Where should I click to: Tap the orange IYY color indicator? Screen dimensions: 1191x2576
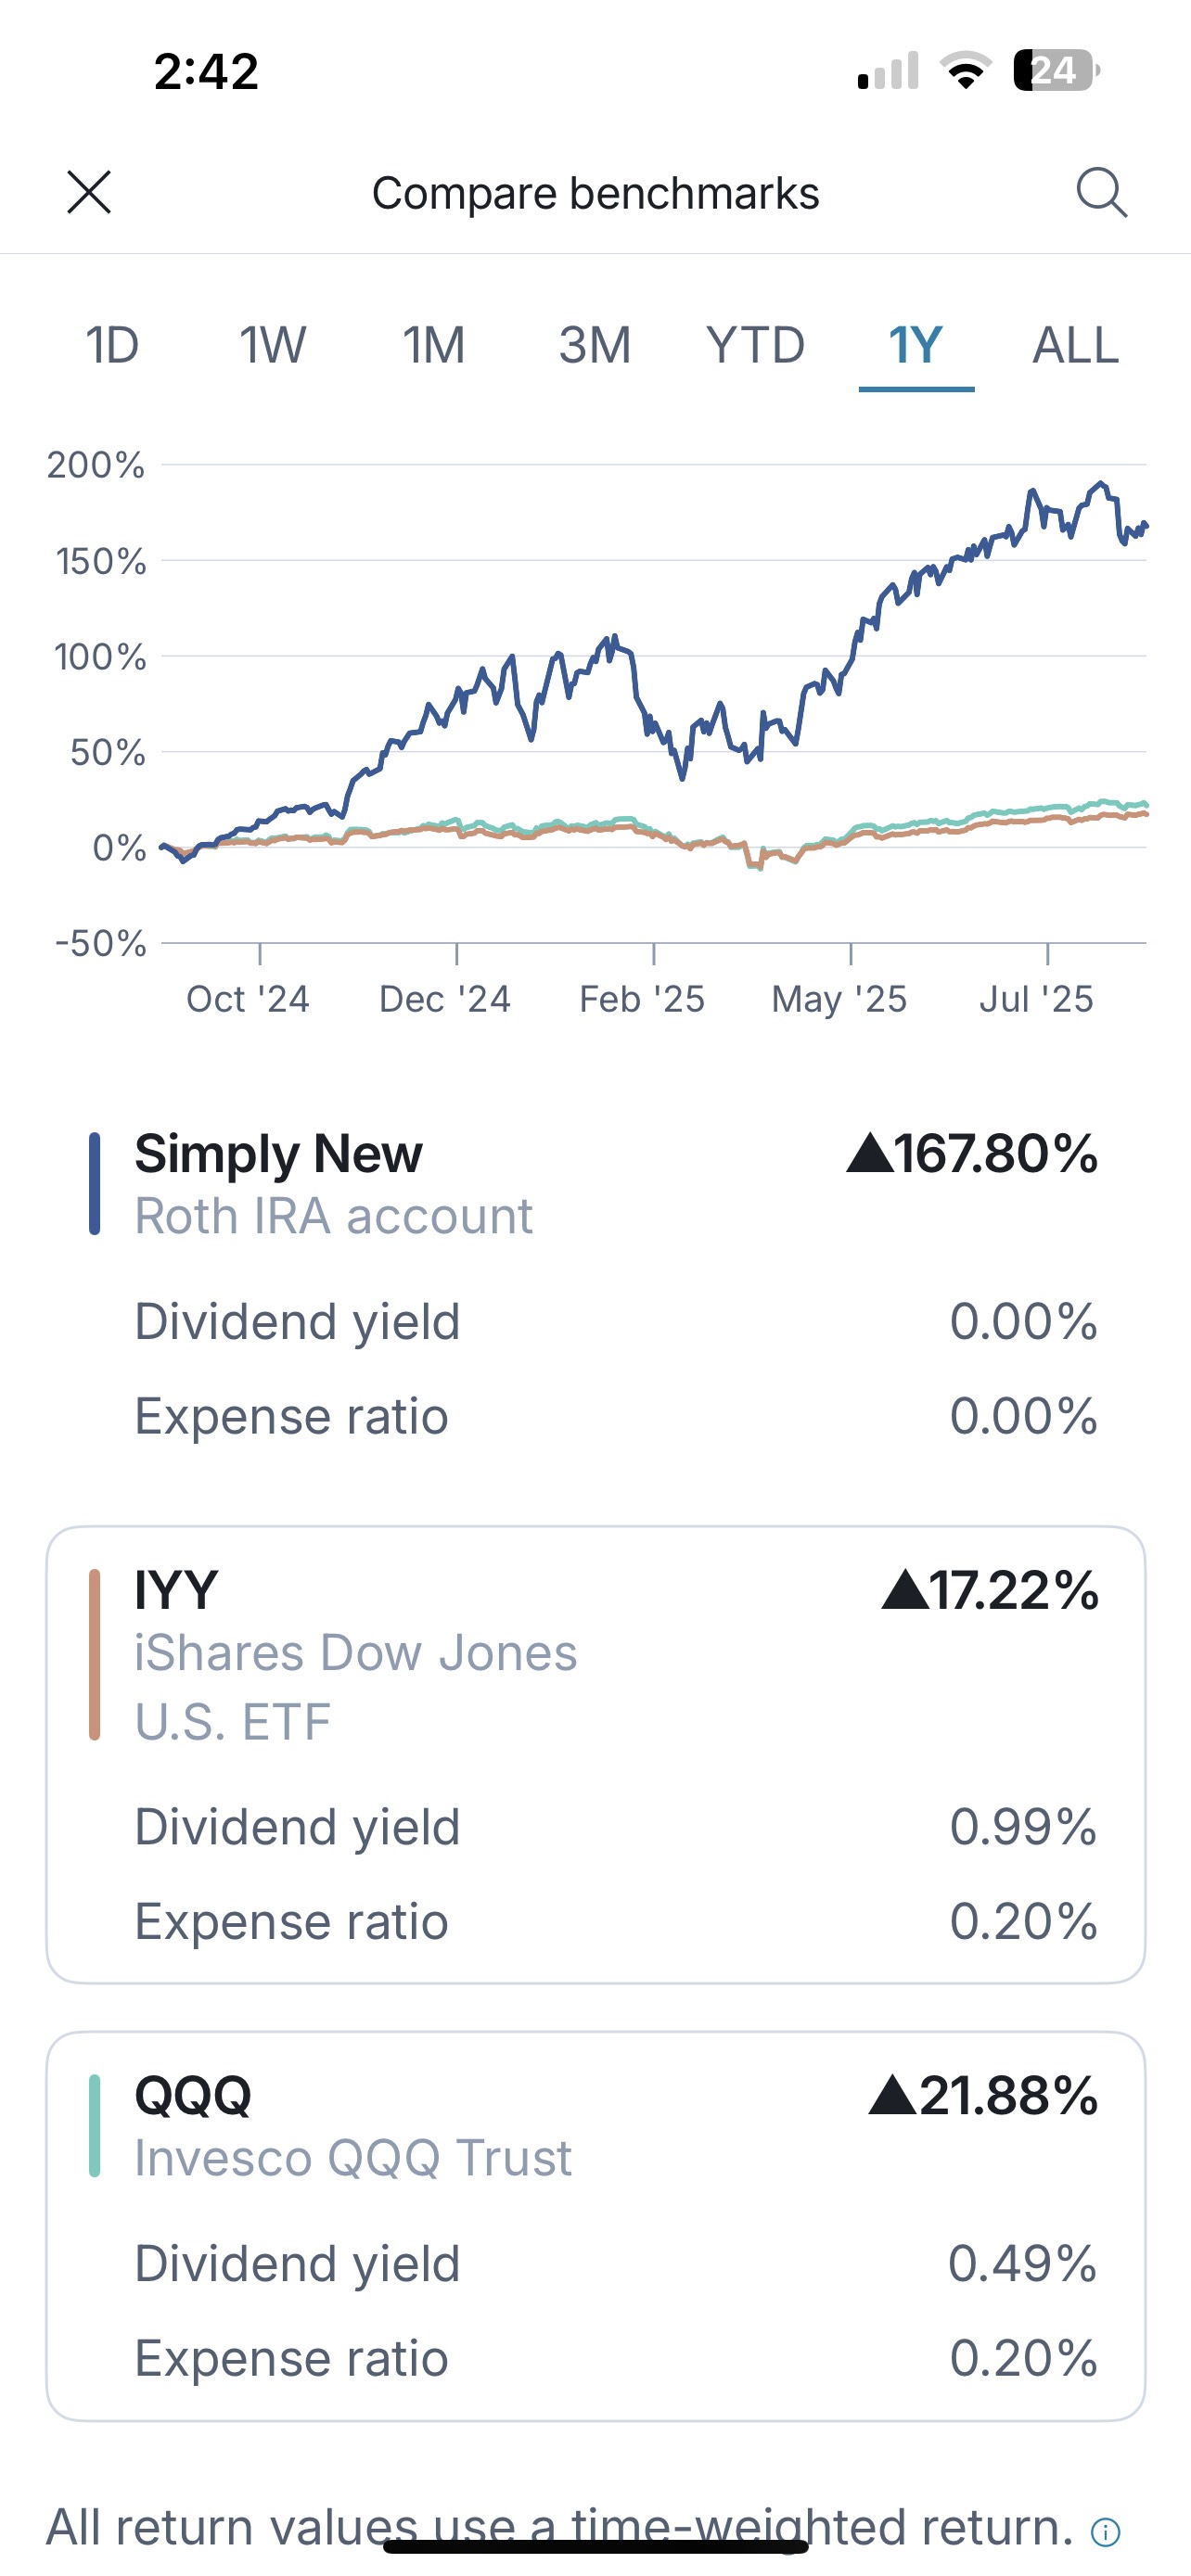95,1655
